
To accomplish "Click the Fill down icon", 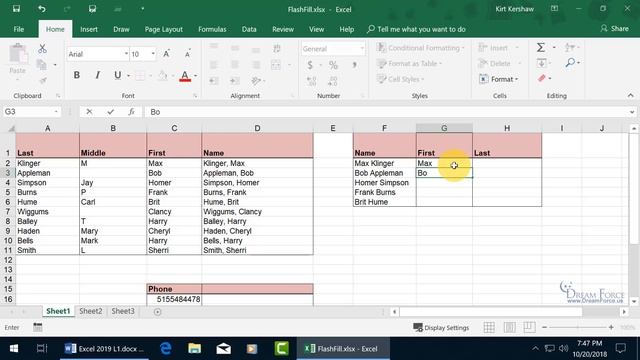I will pos(542,63).
